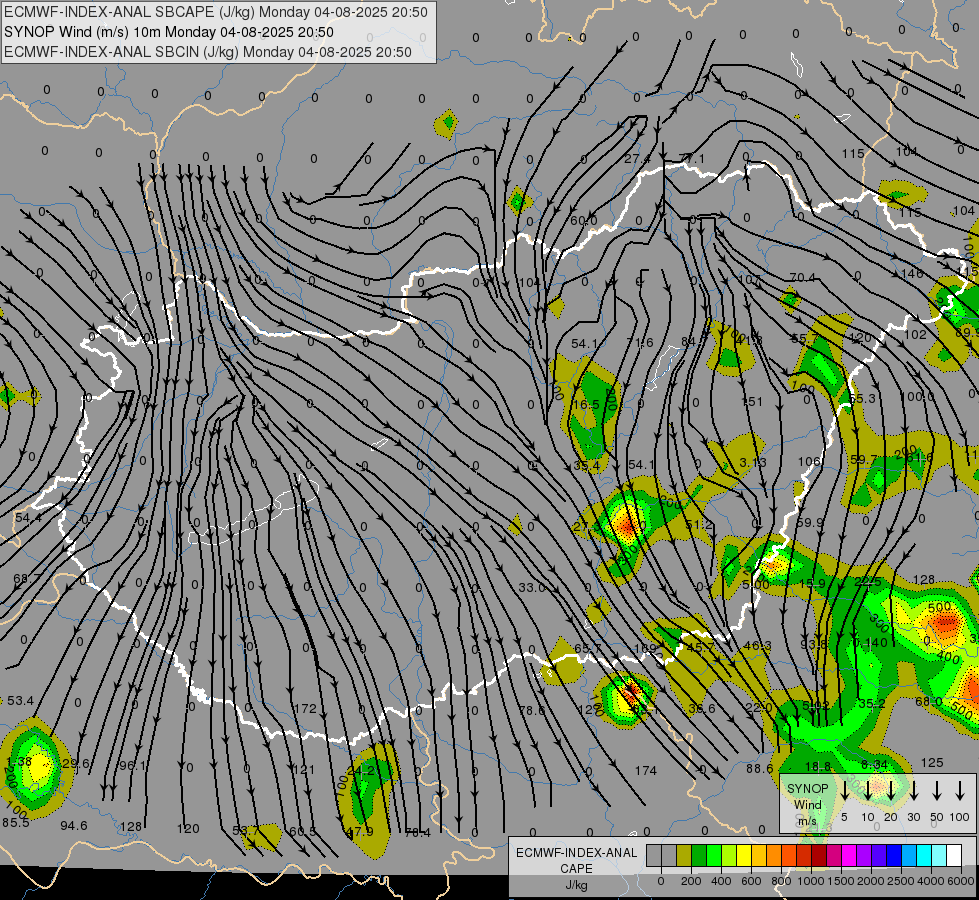
Task: Click the map value 71.6
Action: pos(640,342)
